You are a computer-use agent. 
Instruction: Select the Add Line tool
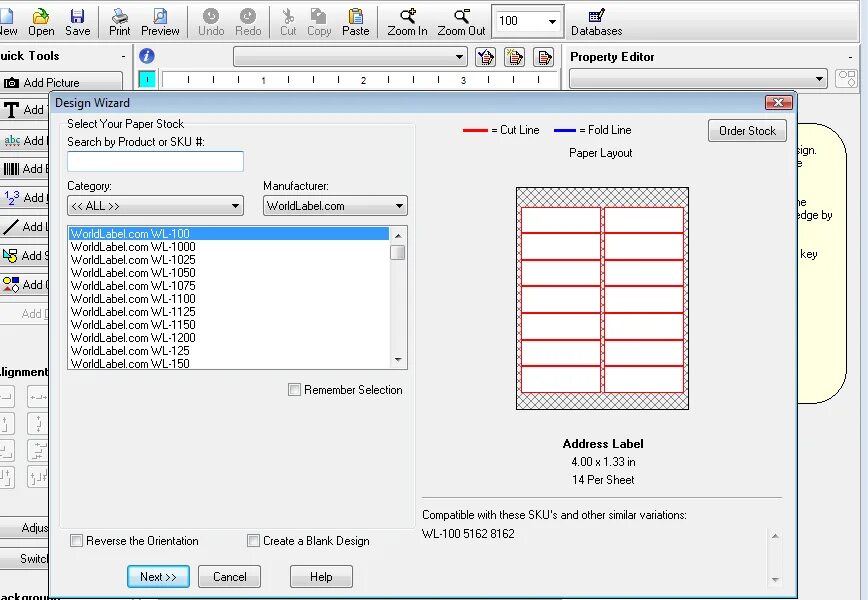(24, 226)
